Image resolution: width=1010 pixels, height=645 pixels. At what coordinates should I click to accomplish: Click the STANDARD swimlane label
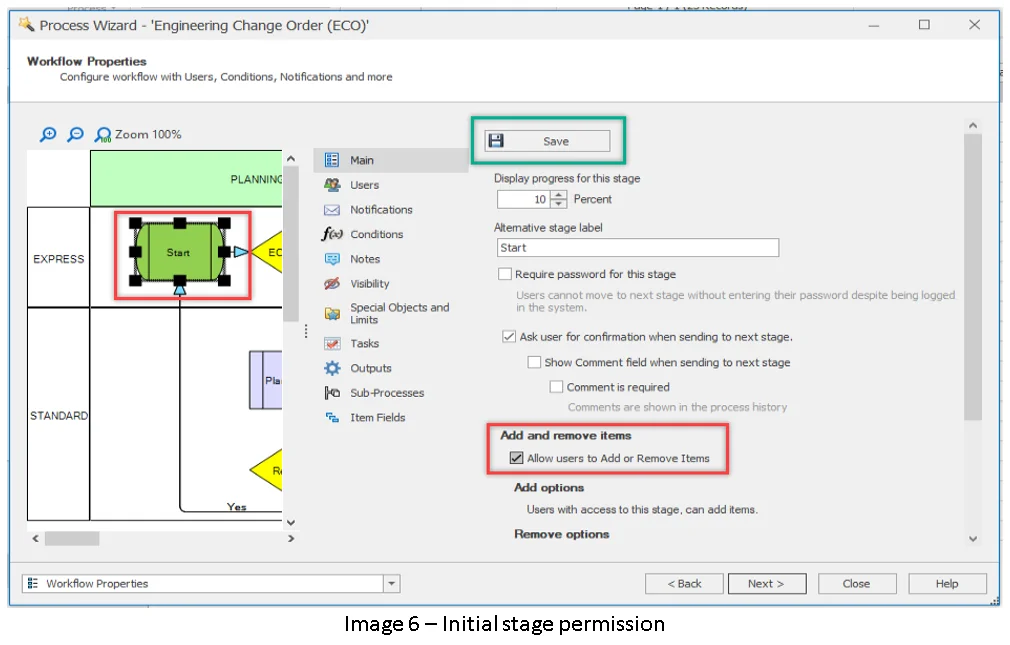point(59,416)
